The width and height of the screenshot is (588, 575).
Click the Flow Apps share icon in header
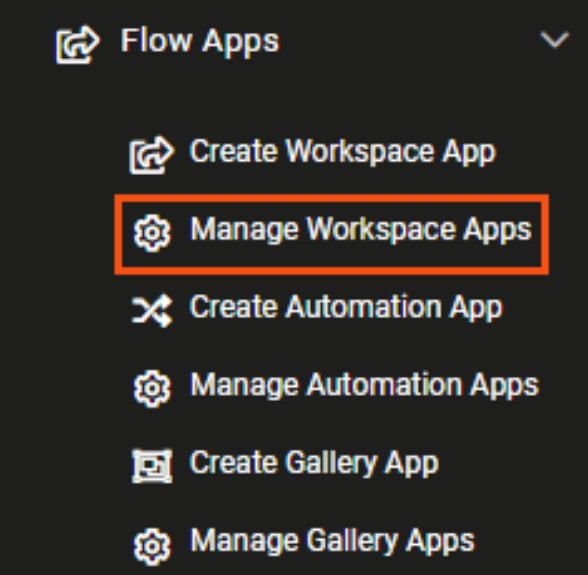pos(78,44)
